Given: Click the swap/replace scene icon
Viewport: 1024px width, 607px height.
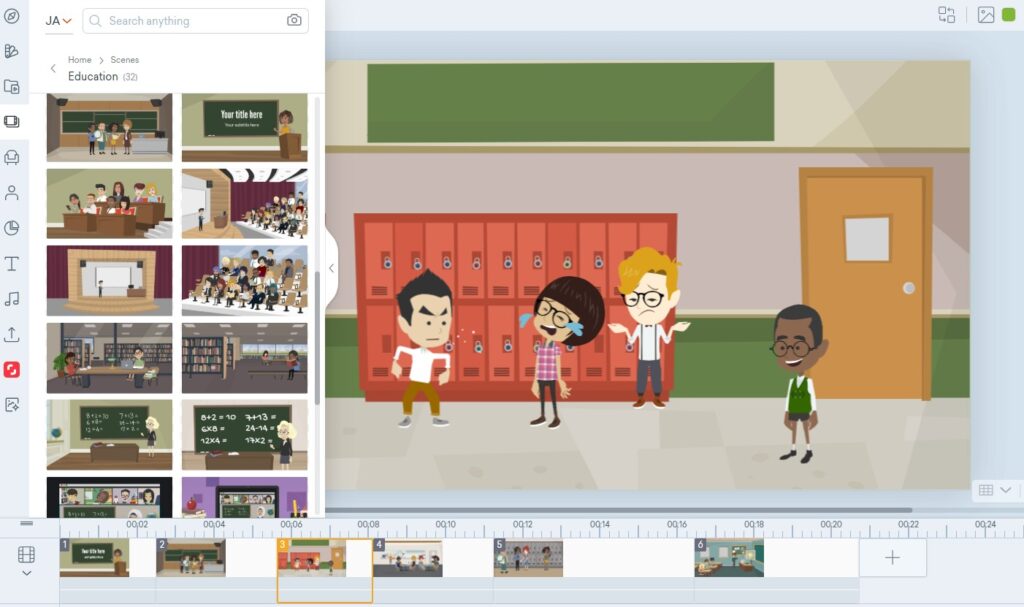Looking at the screenshot, I should (x=946, y=15).
